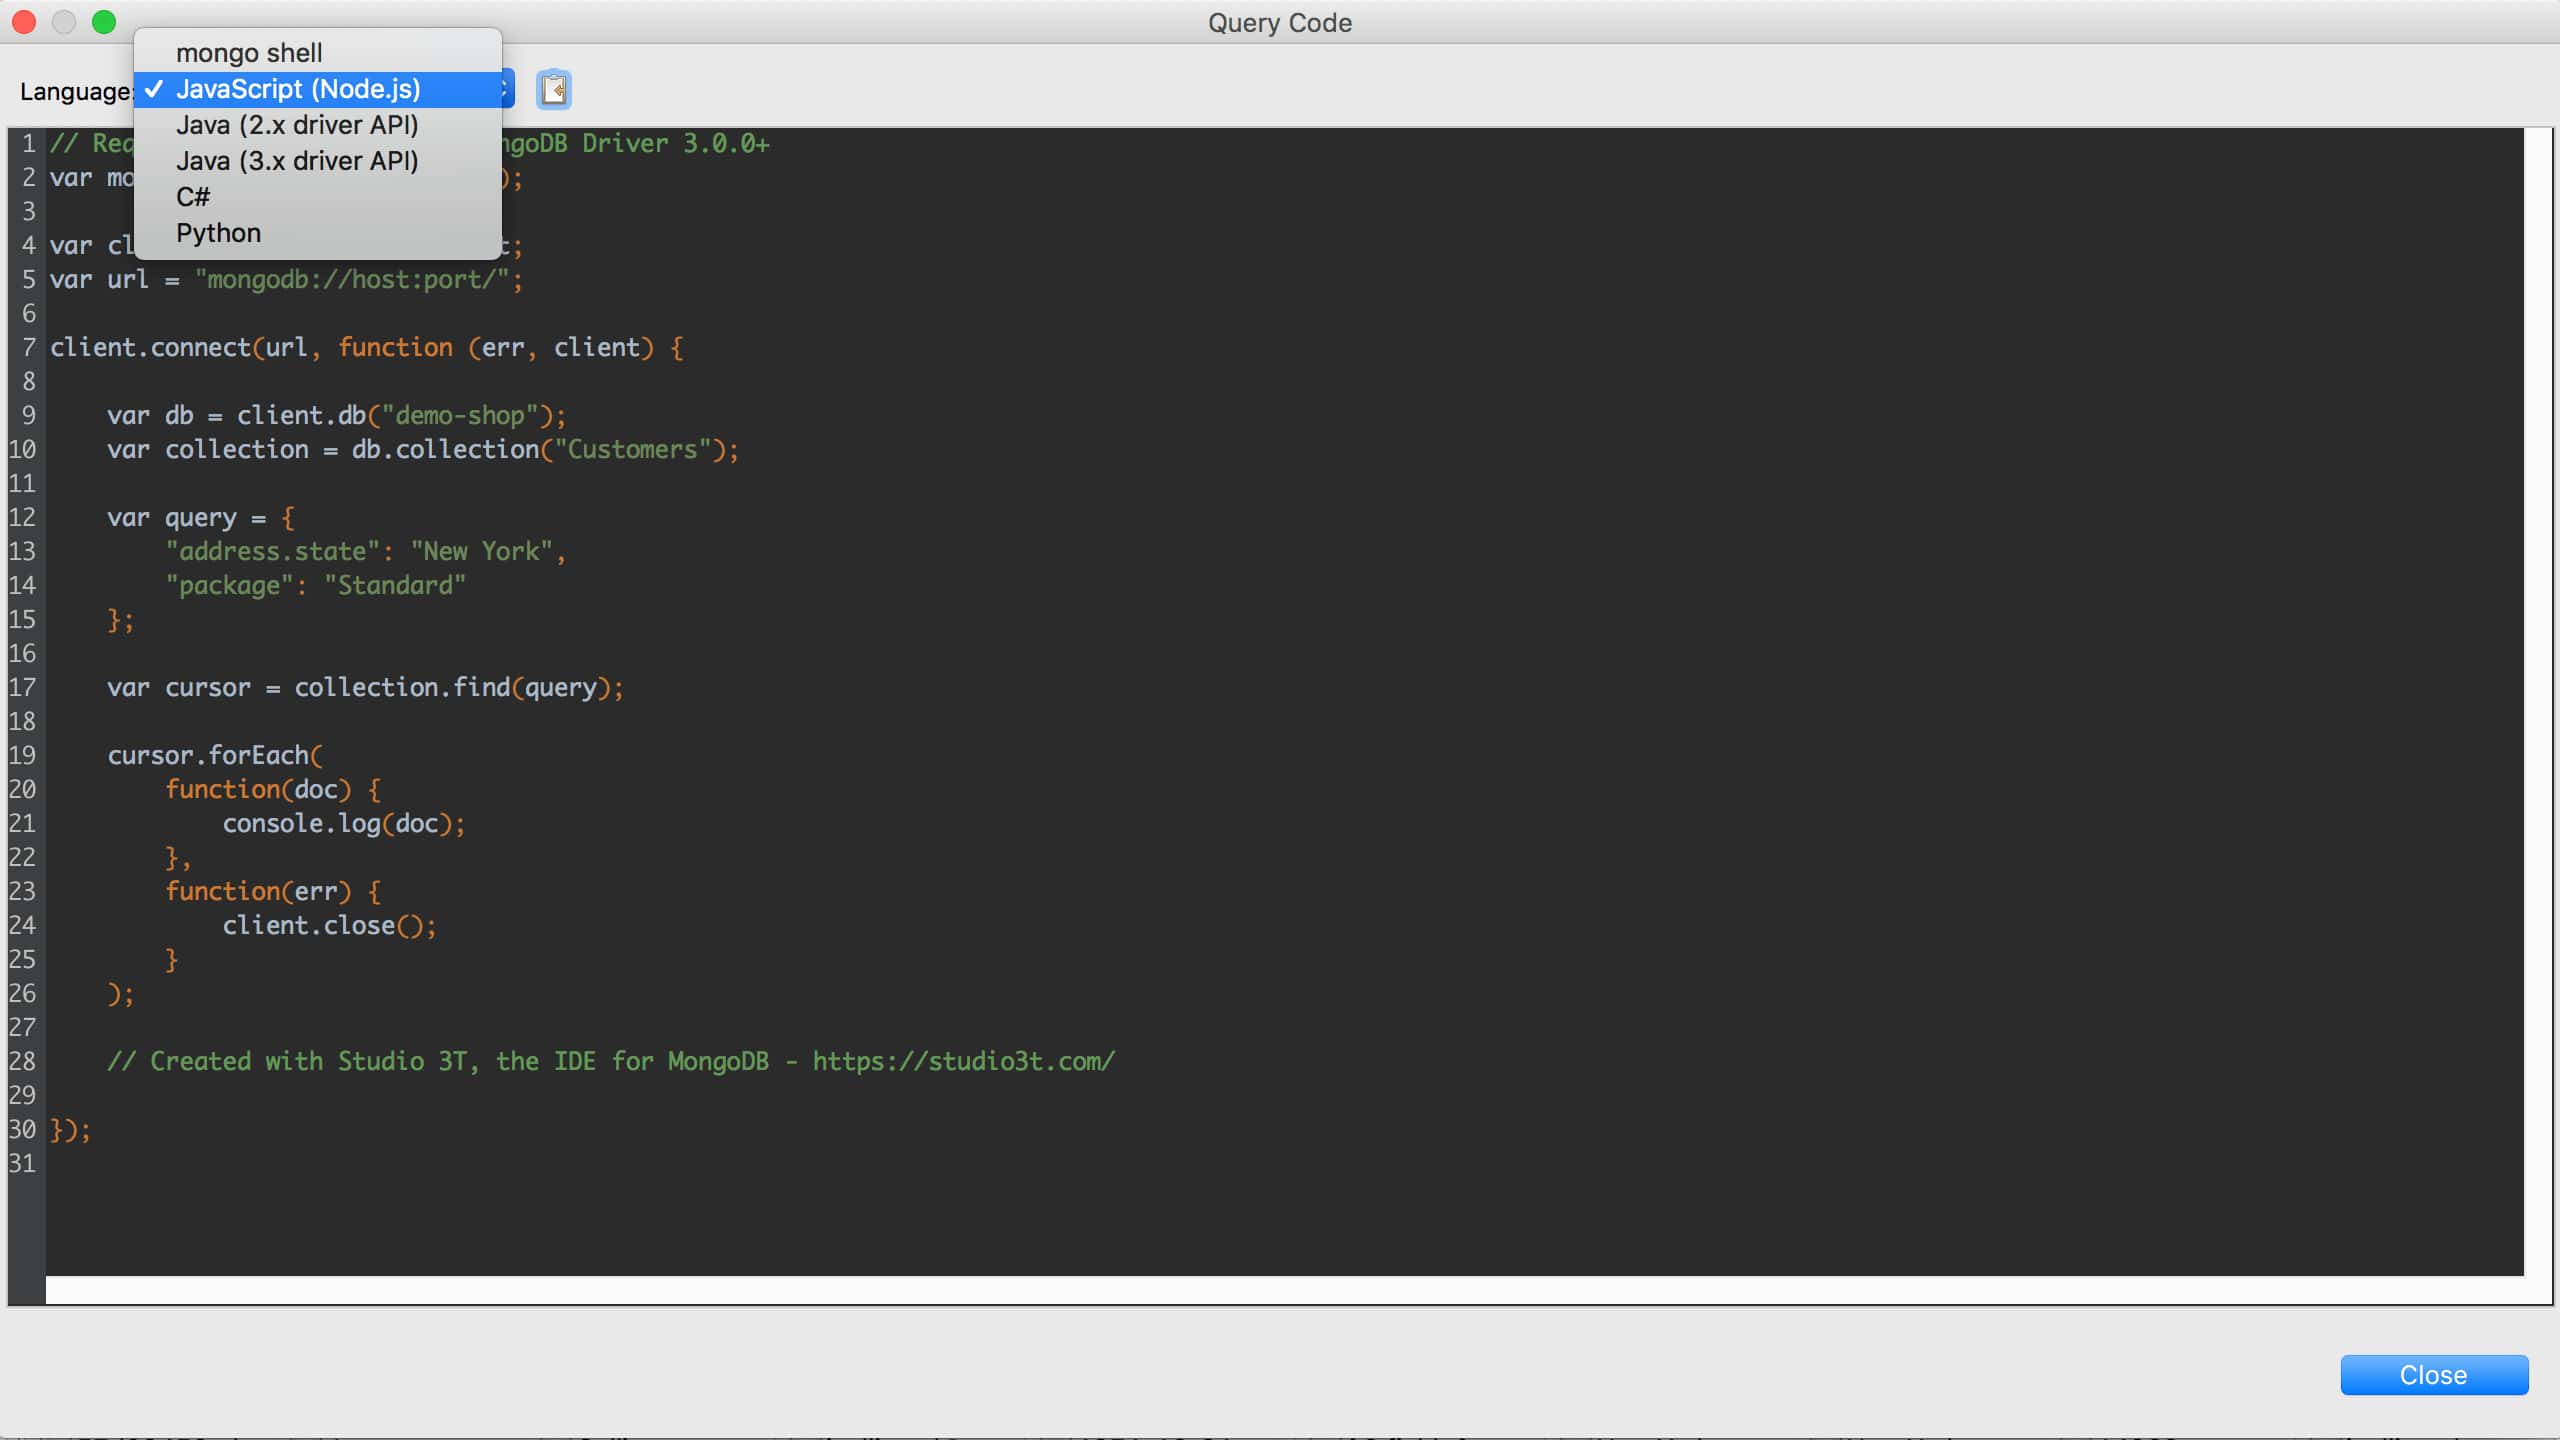Screen dimensions: 2560x1440
Task: Click the mongodb://host:port/ string
Action: tap(352, 279)
